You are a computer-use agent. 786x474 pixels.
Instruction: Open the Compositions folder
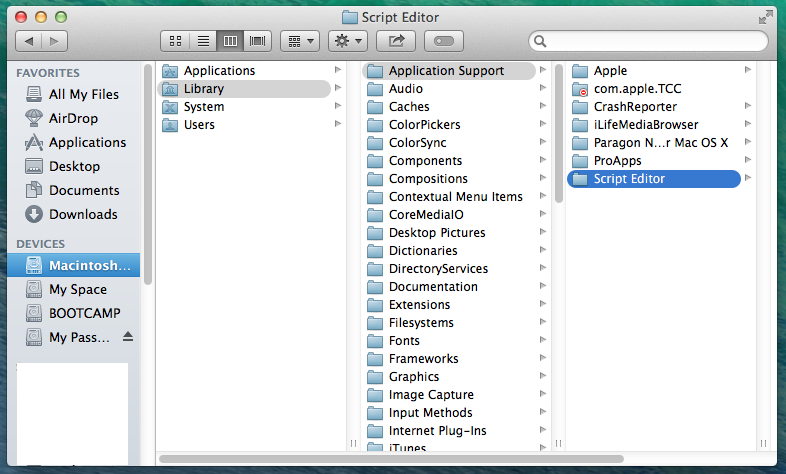pos(449,179)
